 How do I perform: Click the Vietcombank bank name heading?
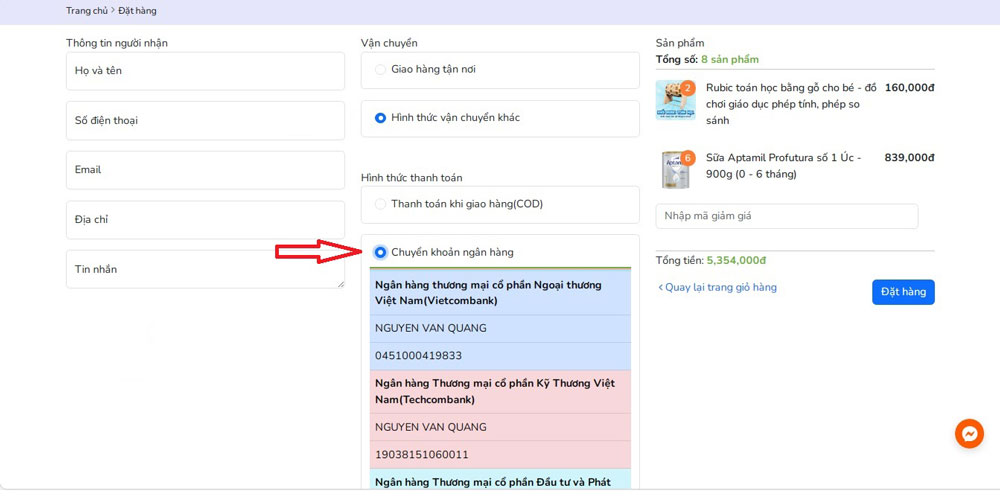489,293
